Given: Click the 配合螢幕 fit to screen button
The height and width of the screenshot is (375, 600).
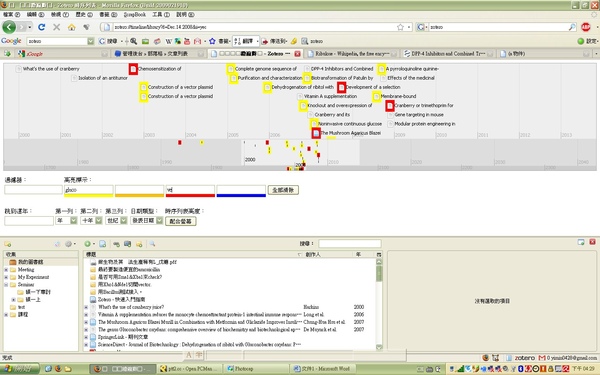Looking at the screenshot, I should pyautogui.click(x=181, y=221).
